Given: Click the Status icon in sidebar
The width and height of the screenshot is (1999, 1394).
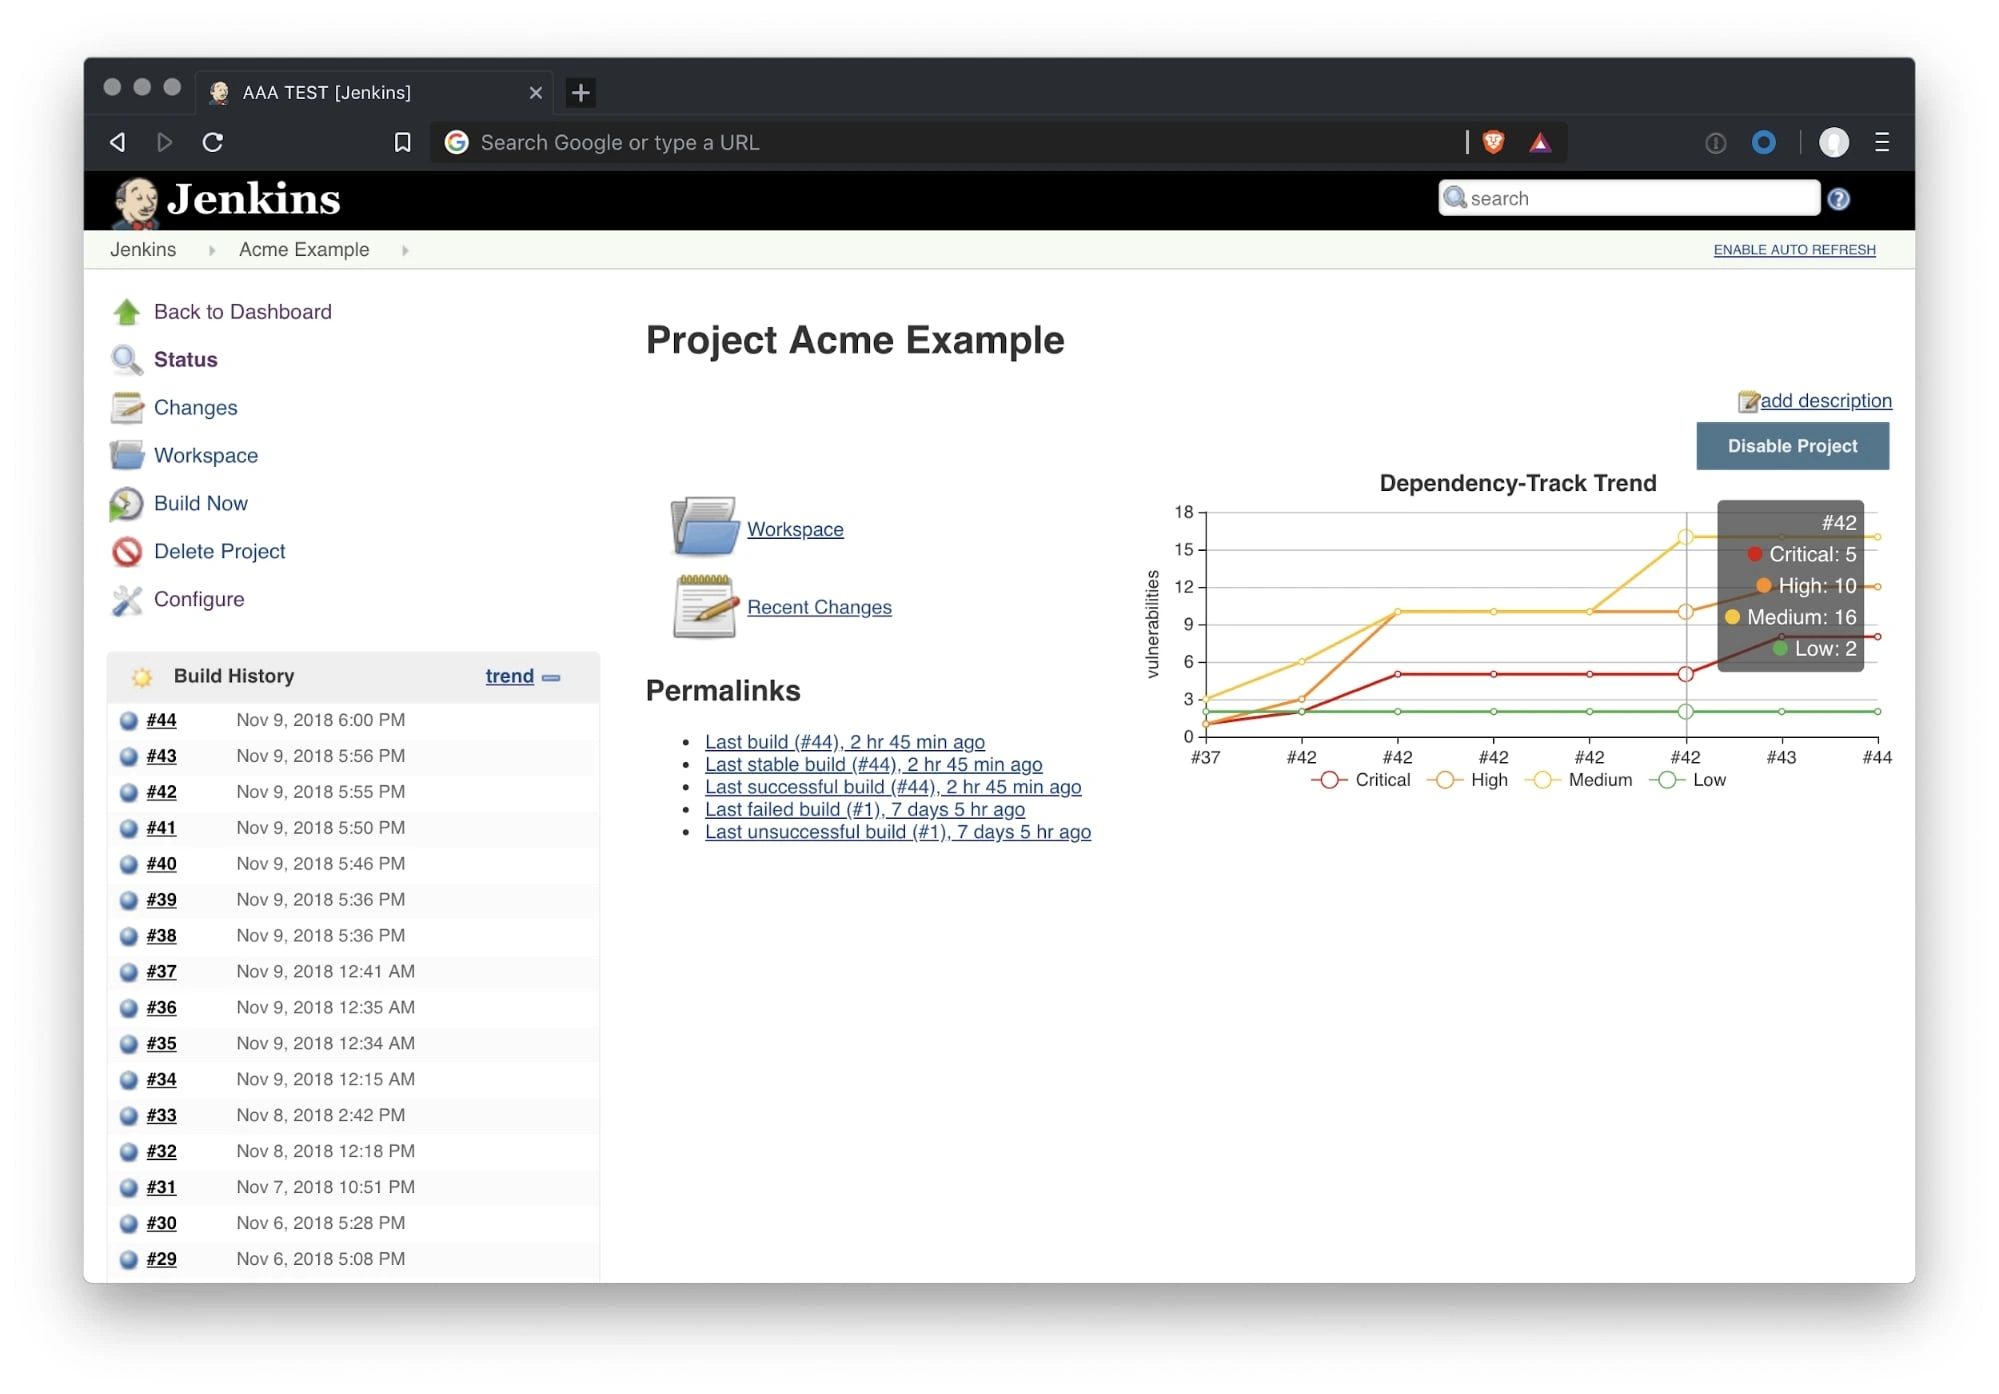Looking at the screenshot, I should 126,358.
